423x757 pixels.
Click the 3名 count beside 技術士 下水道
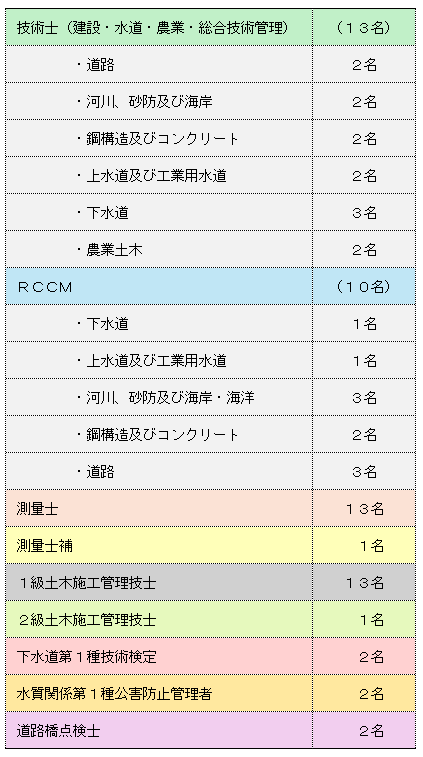point(364,213)
